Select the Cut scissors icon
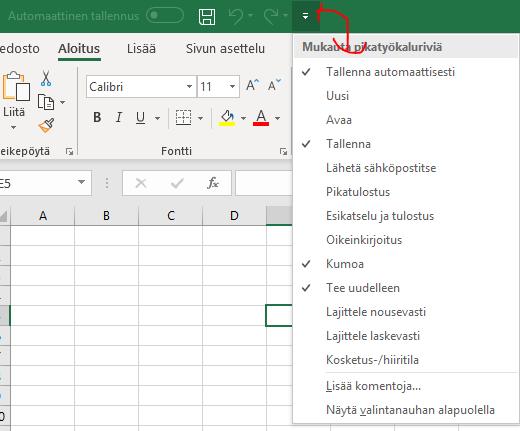The image size is (520, 431). [x=46, y=78]
